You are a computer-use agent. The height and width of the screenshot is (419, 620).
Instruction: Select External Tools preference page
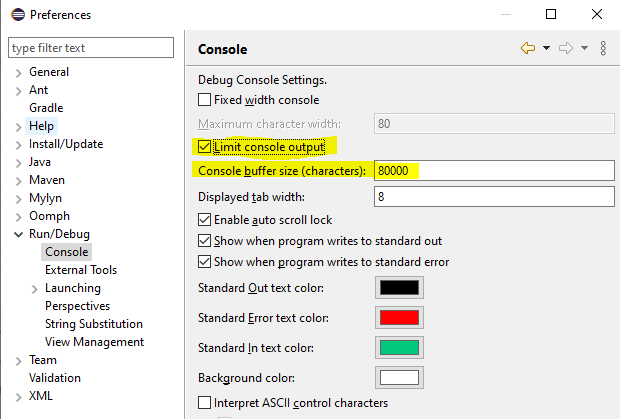point(81,270)
